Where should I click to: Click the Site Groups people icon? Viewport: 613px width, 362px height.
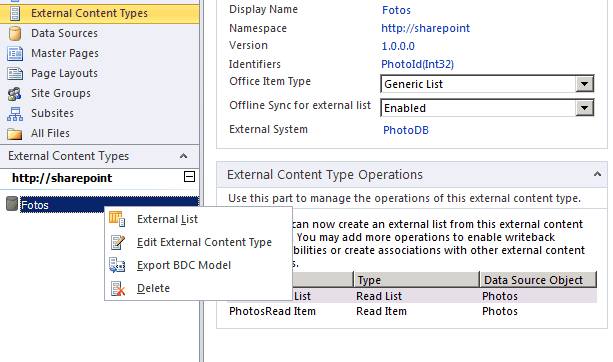15,93
